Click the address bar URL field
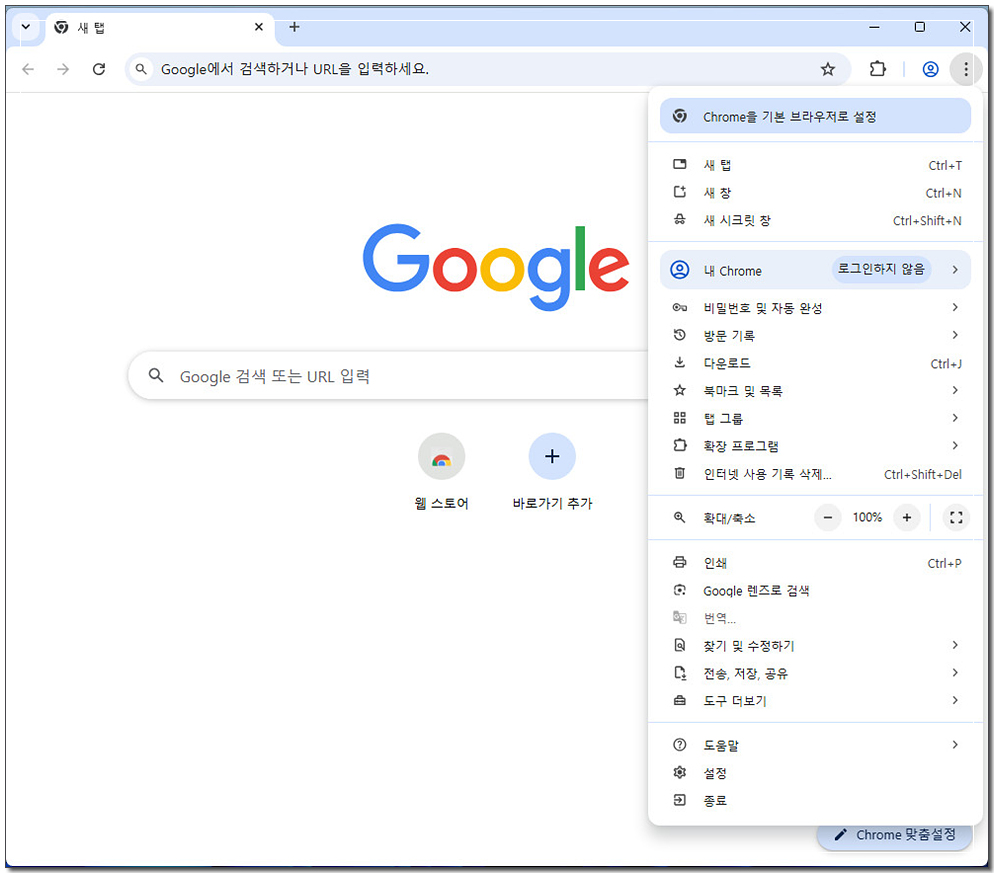994x873 pixels. pyautogui.click(x=488, y=69)
